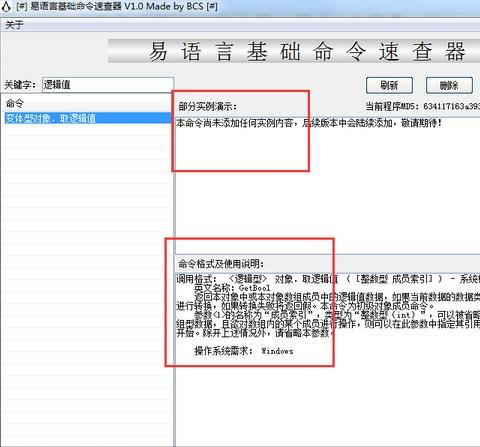Click the 当前程序MD5 value text
The height and width of the screenshot is (447, 480).
452,106
